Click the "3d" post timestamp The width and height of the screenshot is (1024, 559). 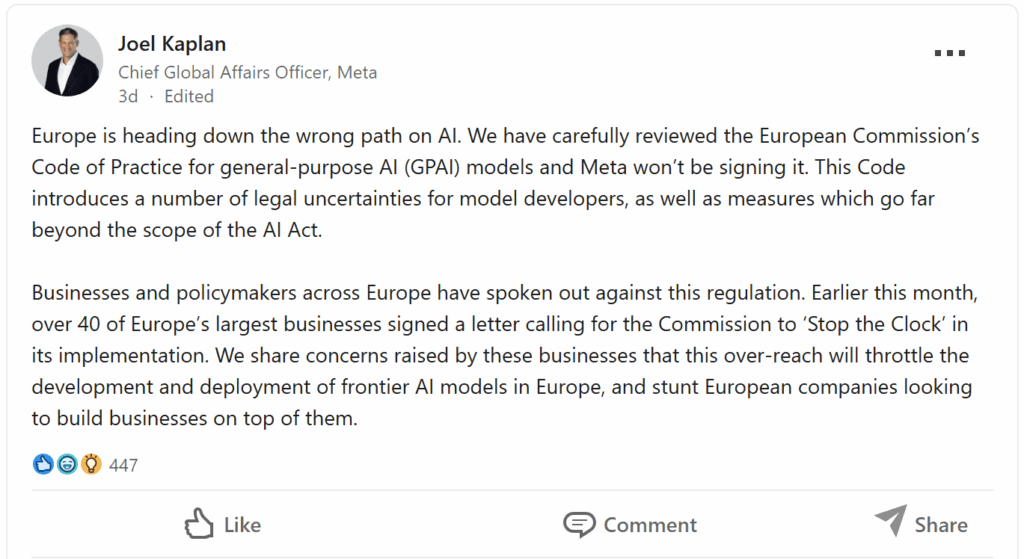pos(128,96)
